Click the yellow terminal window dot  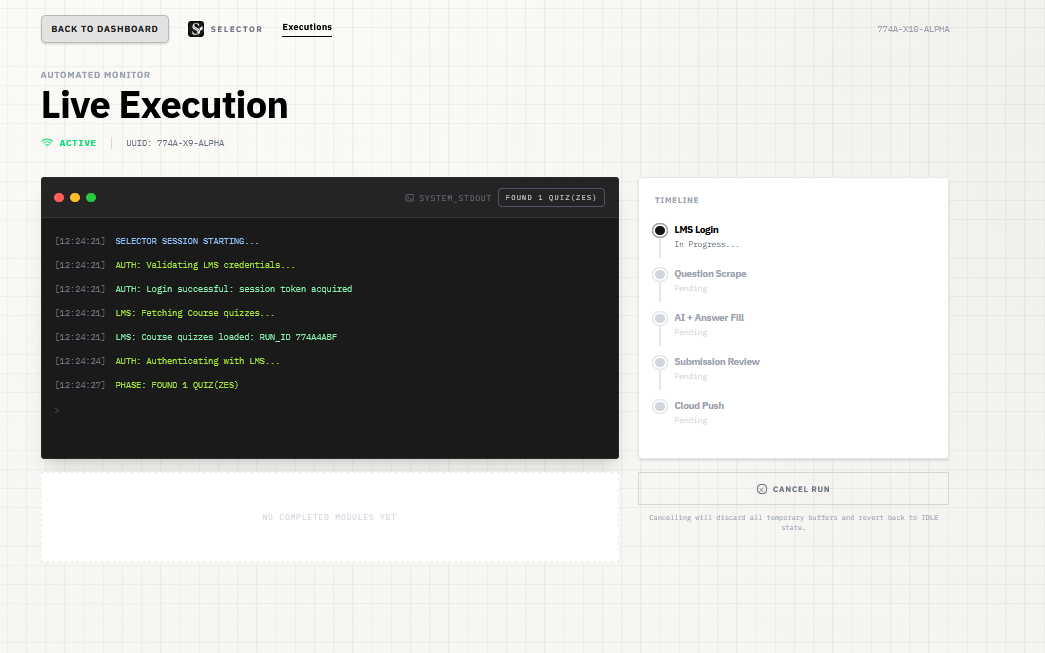pyautogui.click(x=75, y=197)
